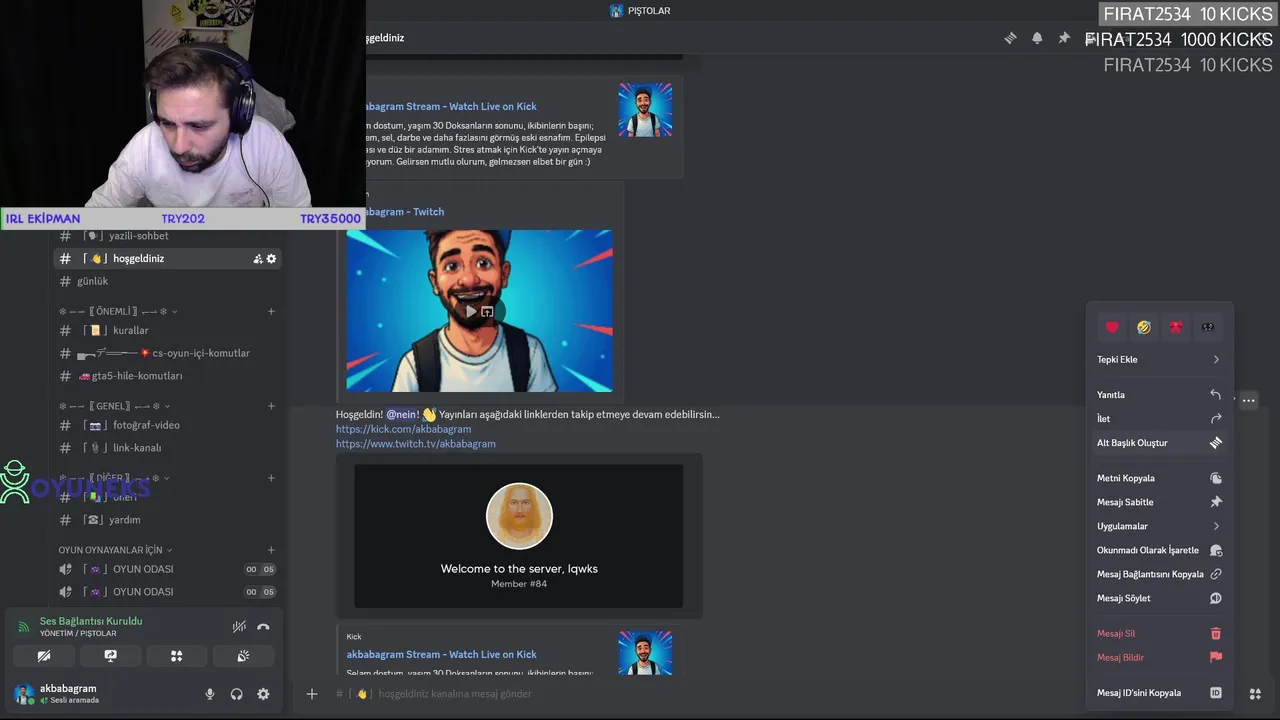Image resolution: width=1280 pixels, height=720 pixels.
Task: Choose Okunmadı Olarak İşaretle
Action: click(1159, 550)
